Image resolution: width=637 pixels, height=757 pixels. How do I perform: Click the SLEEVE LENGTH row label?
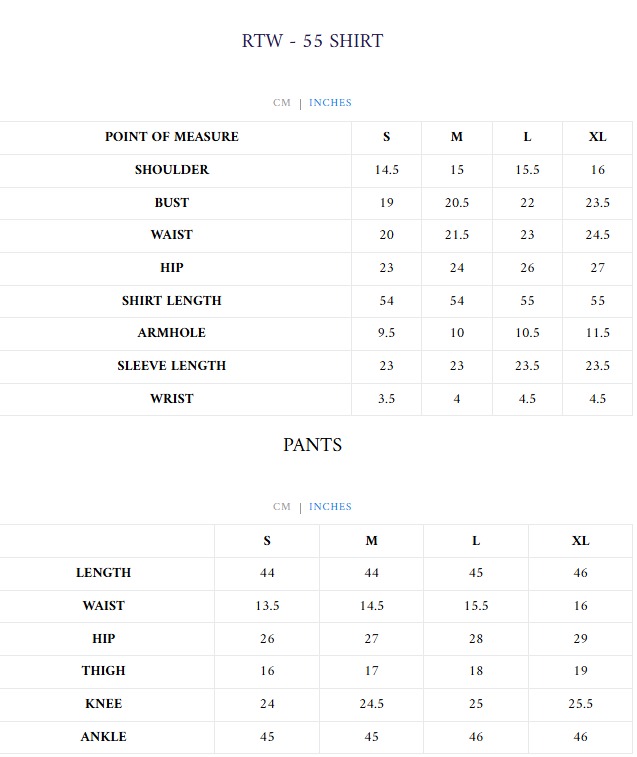click(172, 366)
